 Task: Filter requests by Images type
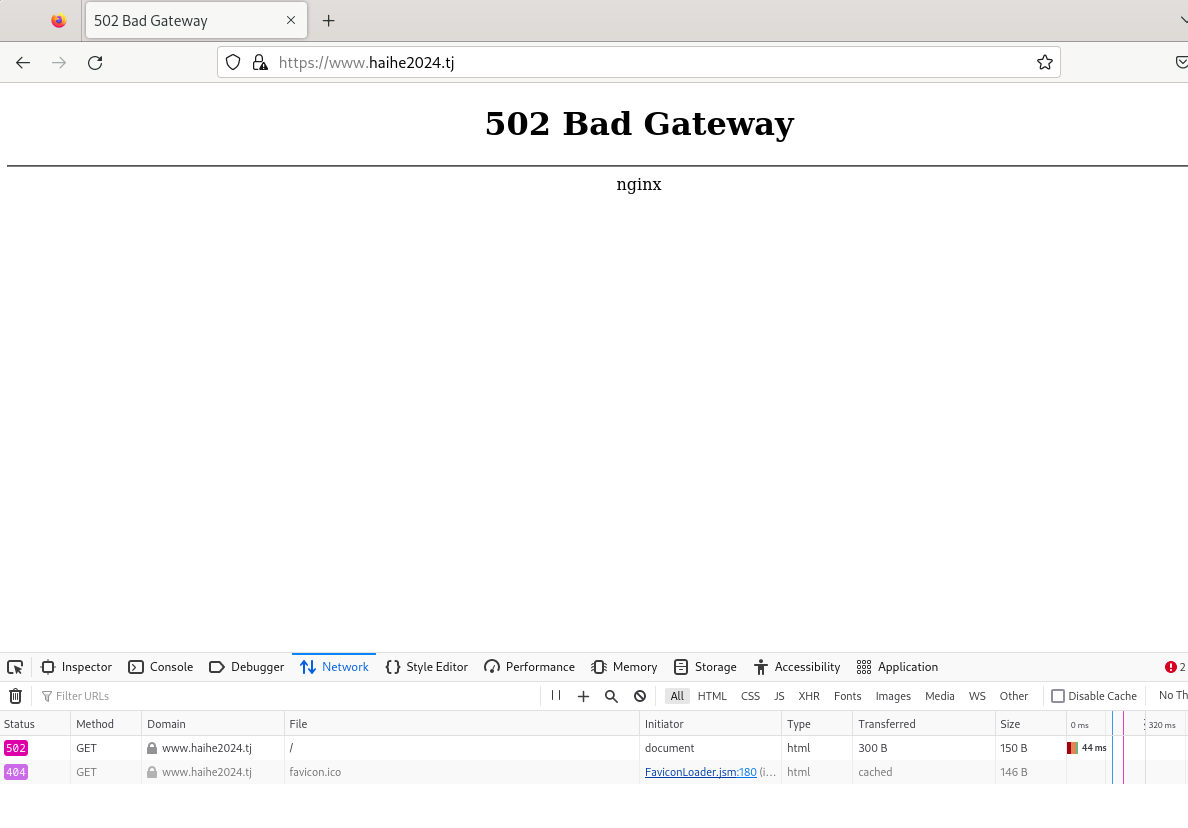[893, 696]
